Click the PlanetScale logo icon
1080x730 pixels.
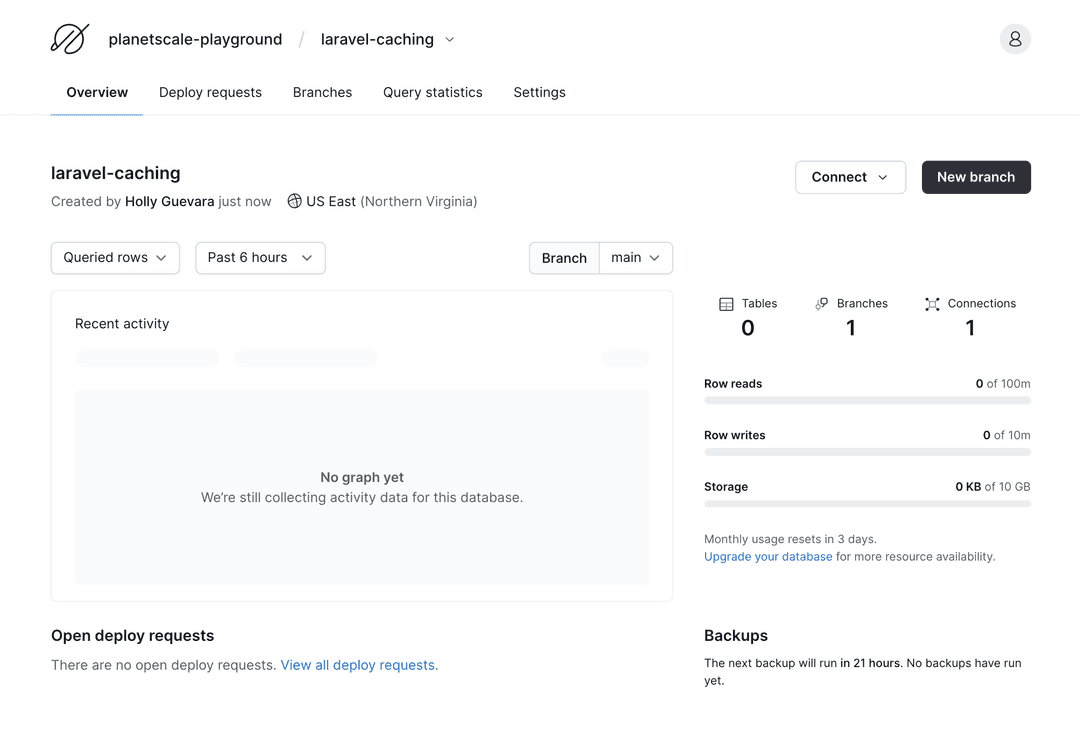click(70, 39)
